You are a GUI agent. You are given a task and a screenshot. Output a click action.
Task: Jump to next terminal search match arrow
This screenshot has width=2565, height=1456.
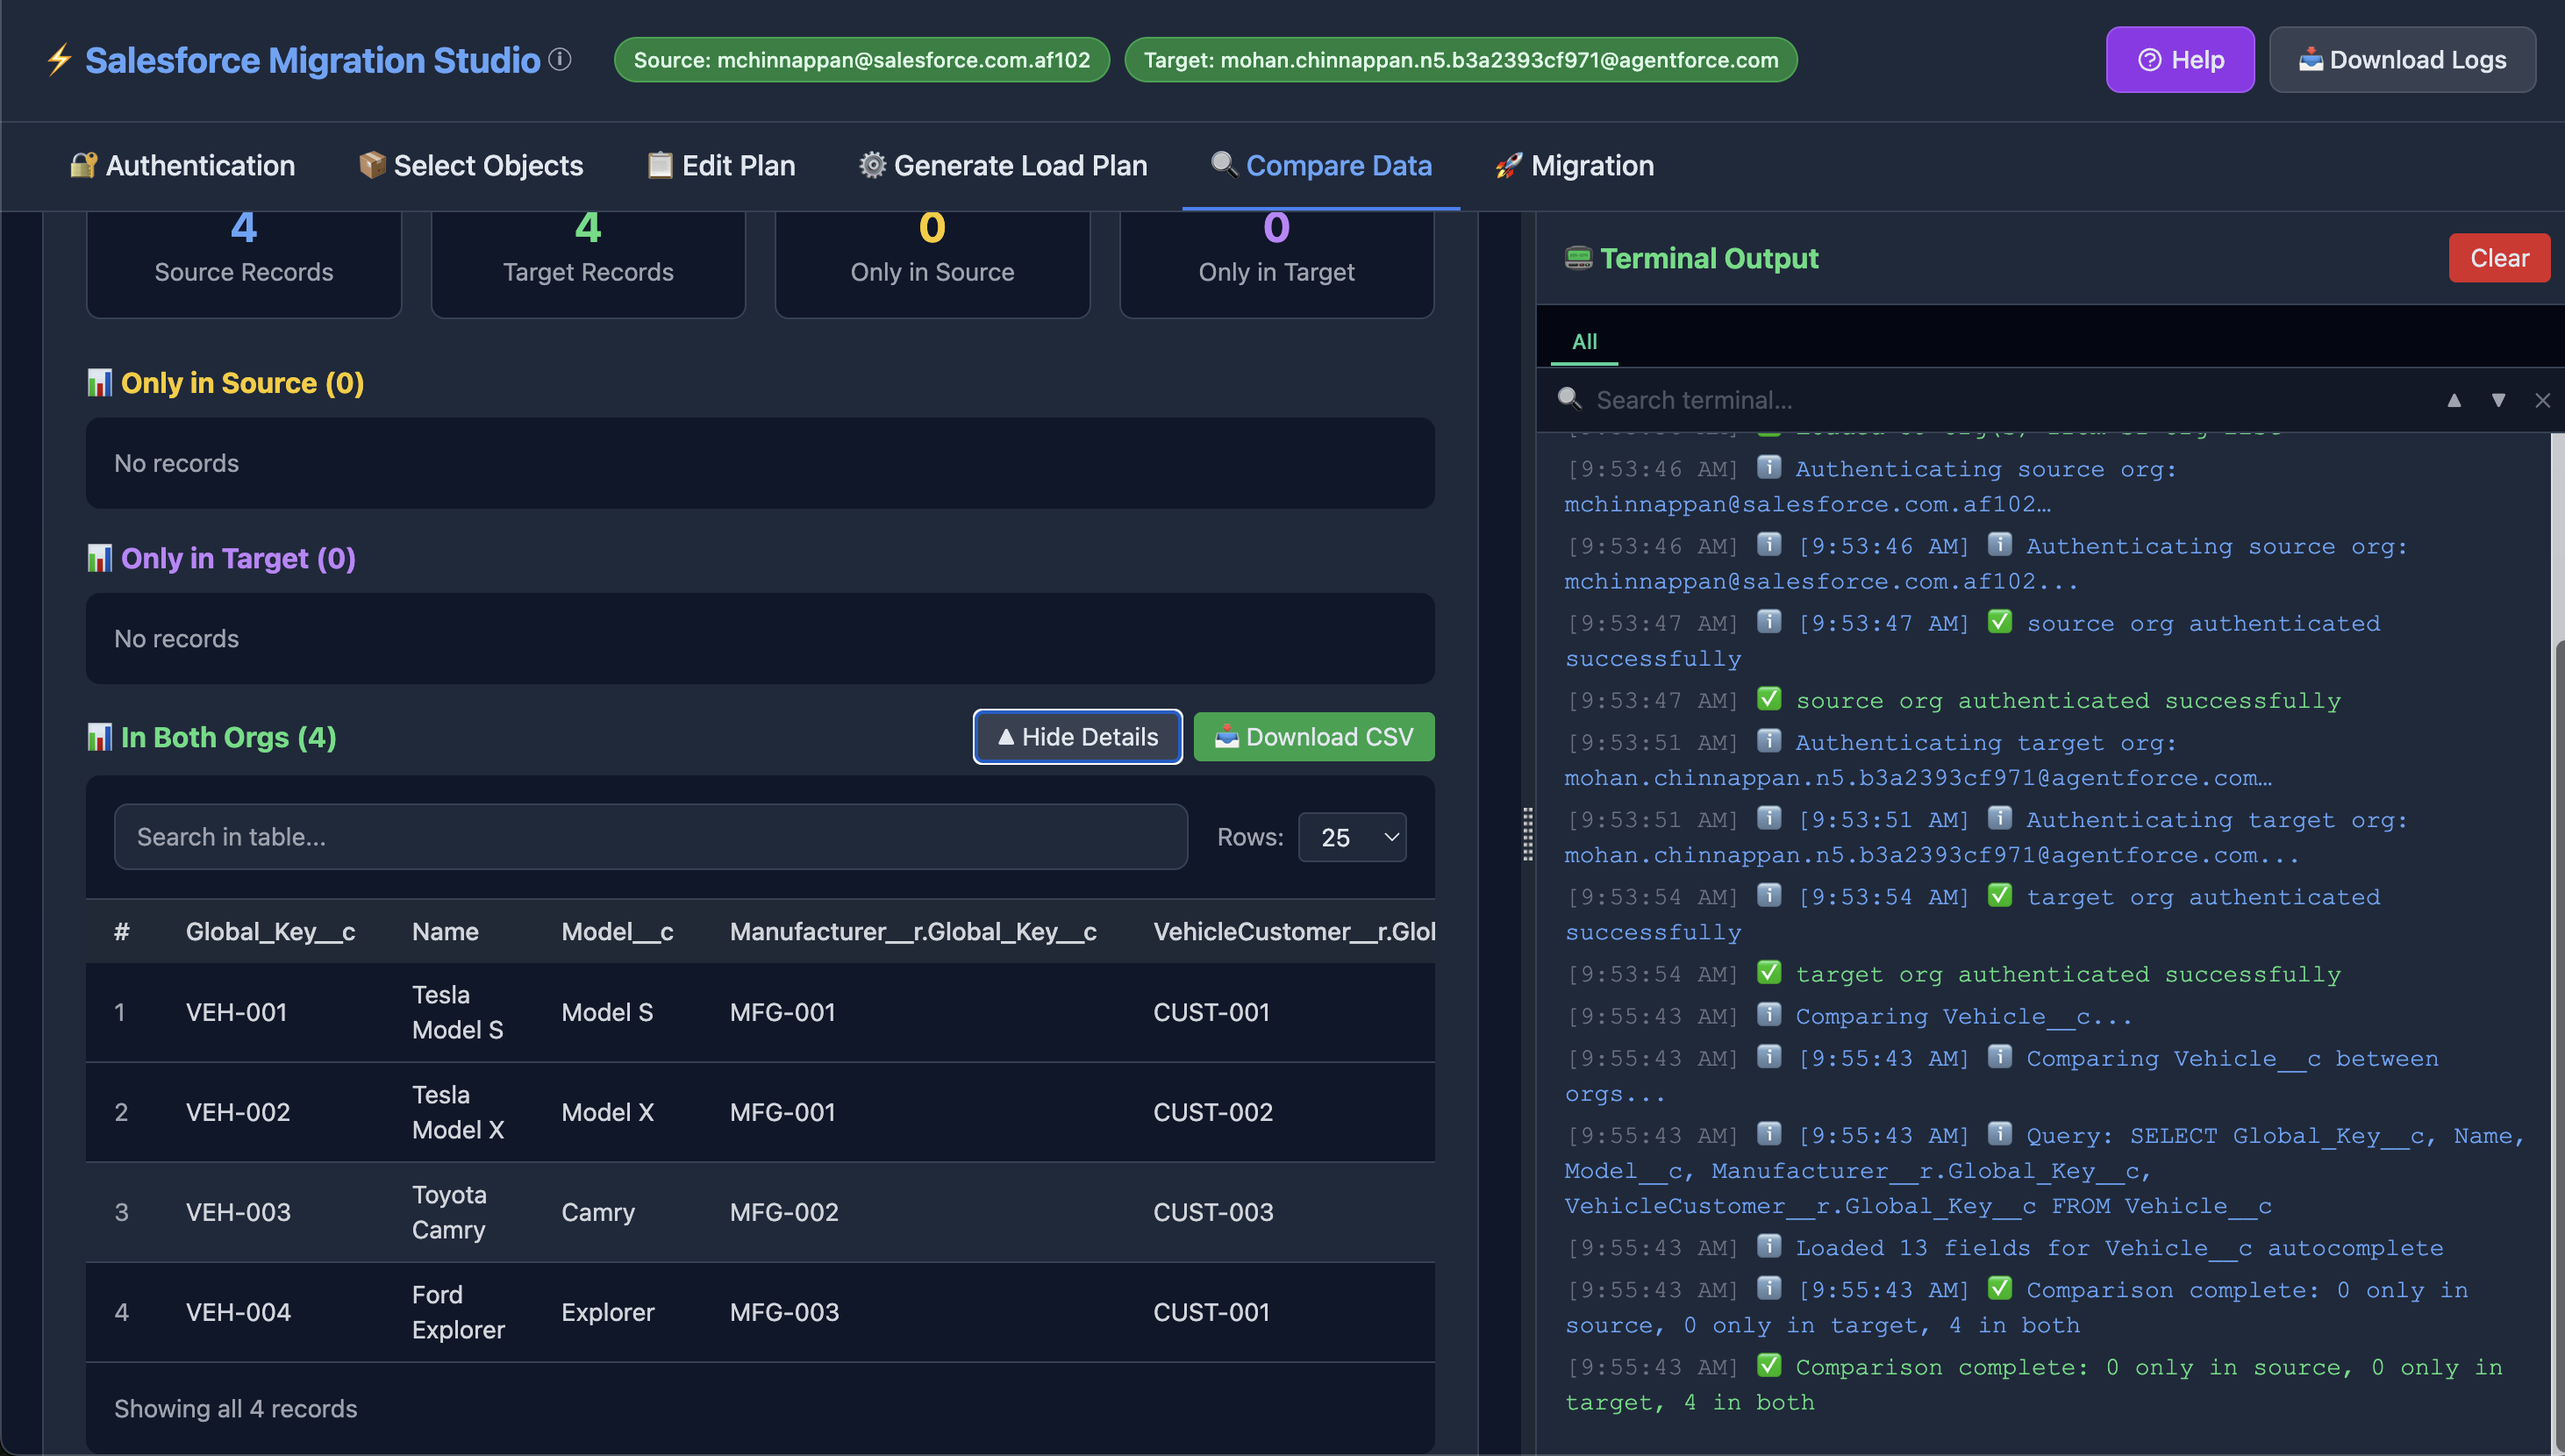[x=2498, y=400]
